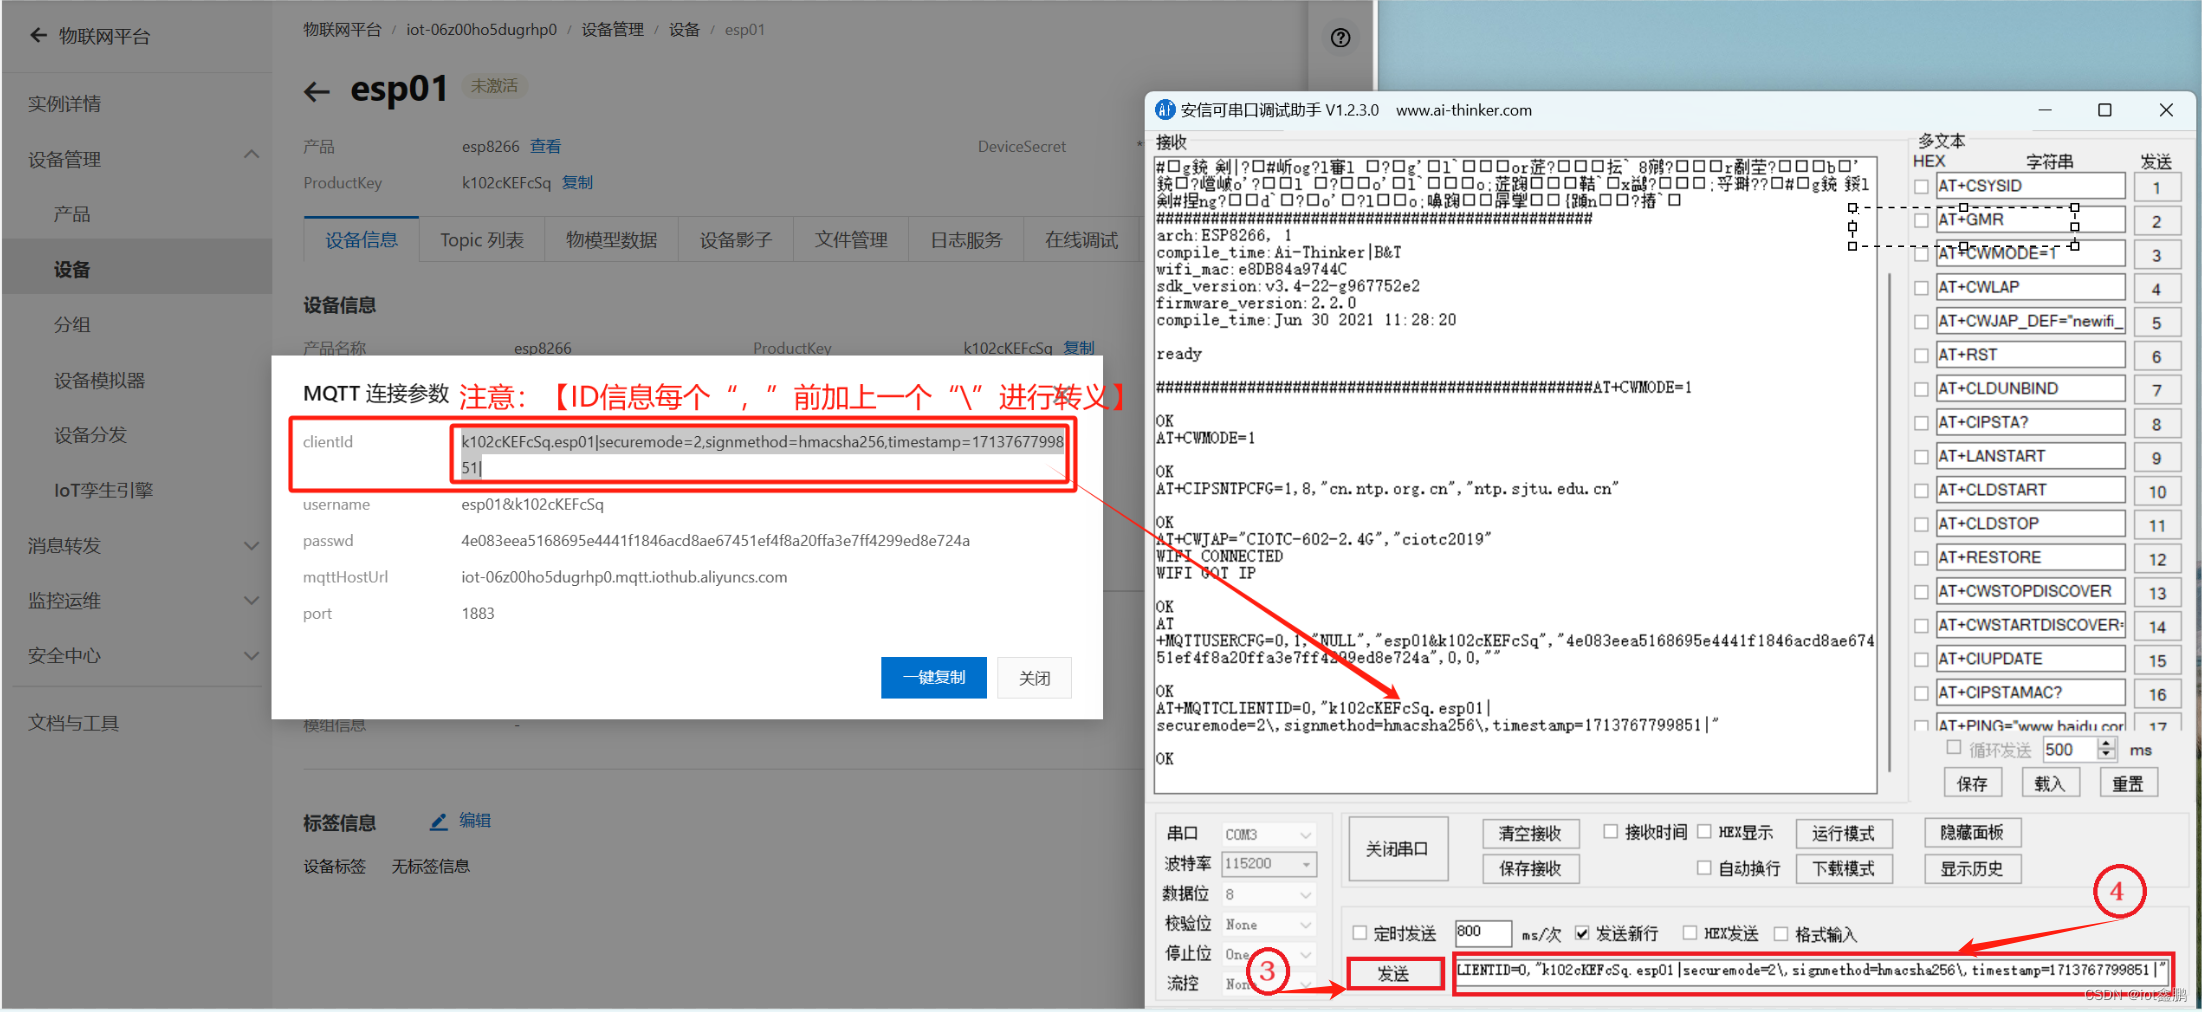
Task: Click the 清空接收 button
Action: click(x=1530, y=833)
